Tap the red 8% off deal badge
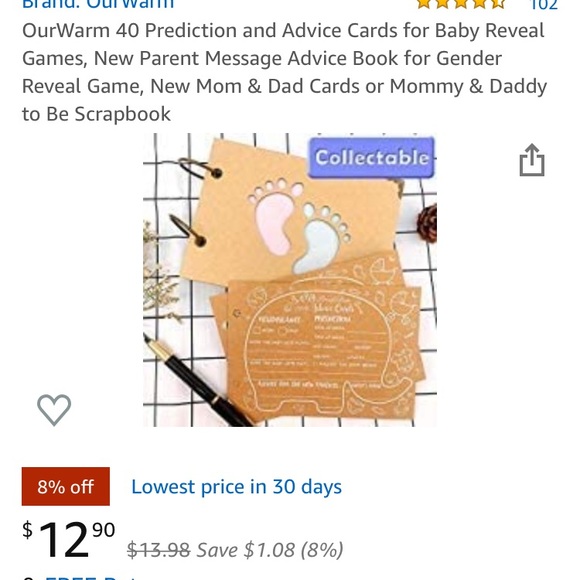Screen dimensions: 580x580 tap(66, 486)
